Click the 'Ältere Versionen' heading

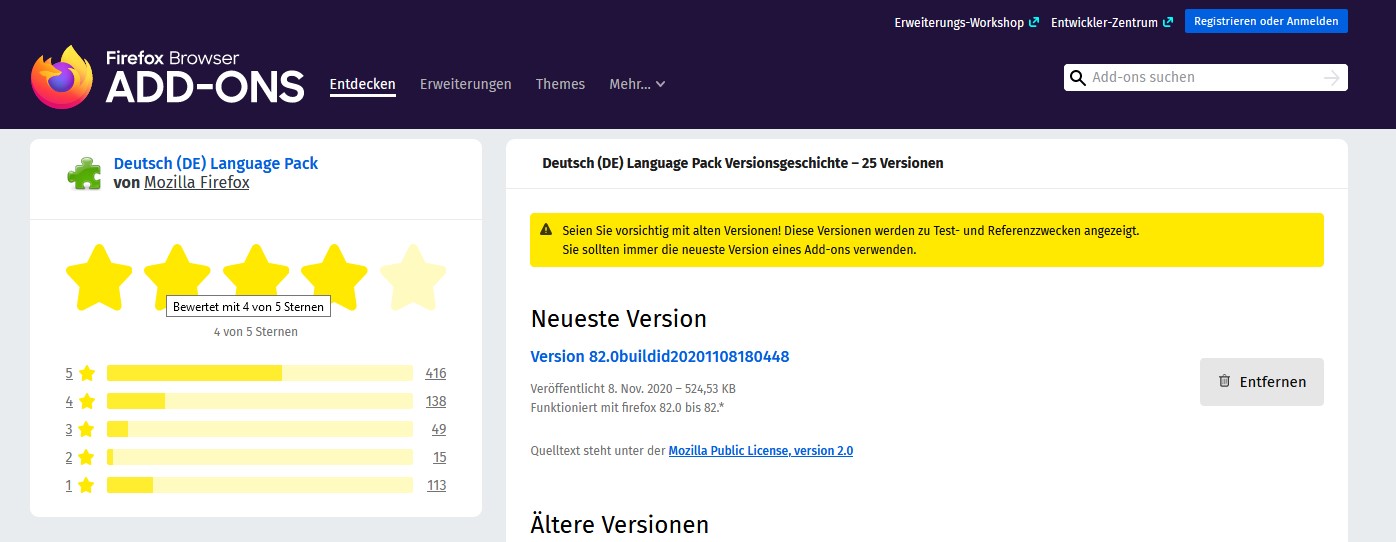coord(620,525)
